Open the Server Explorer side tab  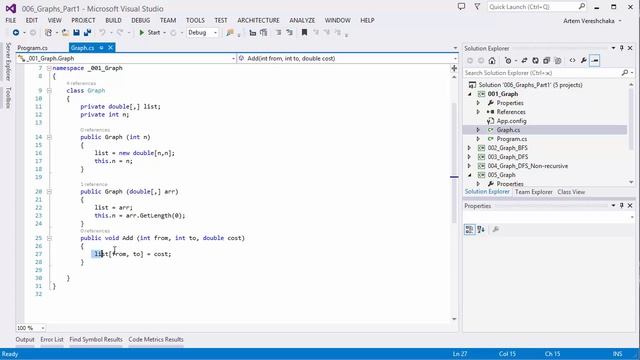pos(8,62)
